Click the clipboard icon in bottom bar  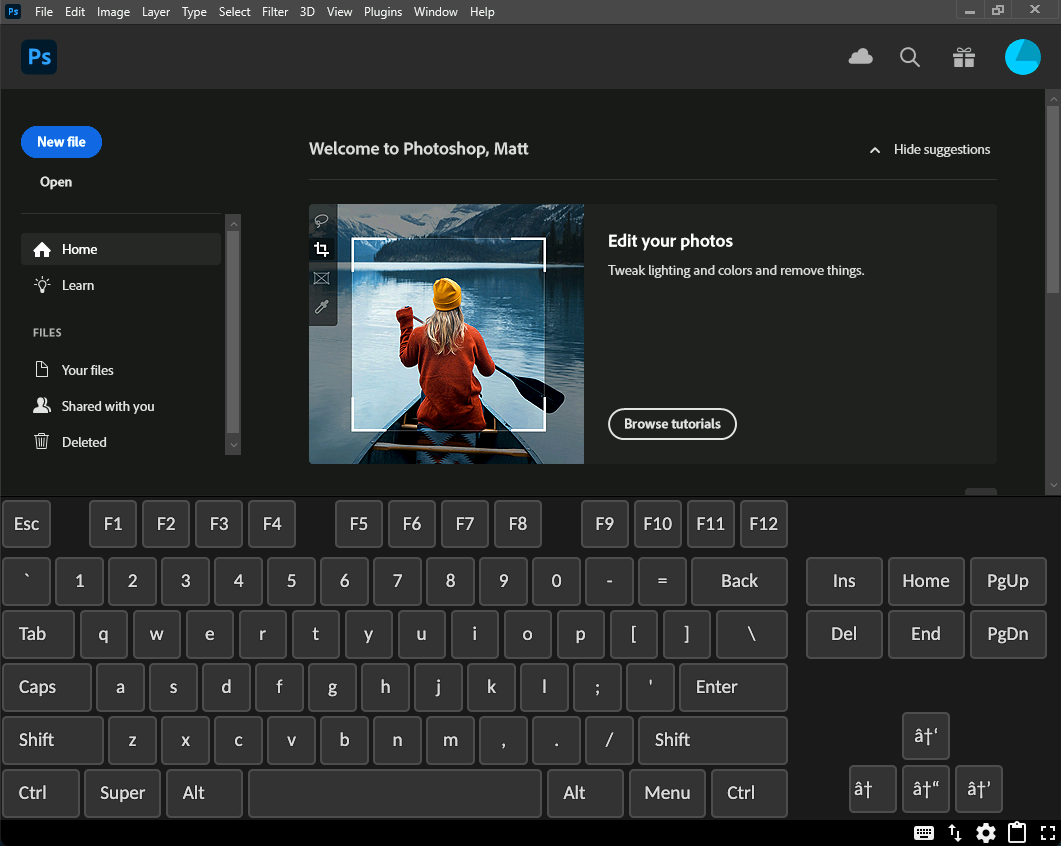[1017, 833]
